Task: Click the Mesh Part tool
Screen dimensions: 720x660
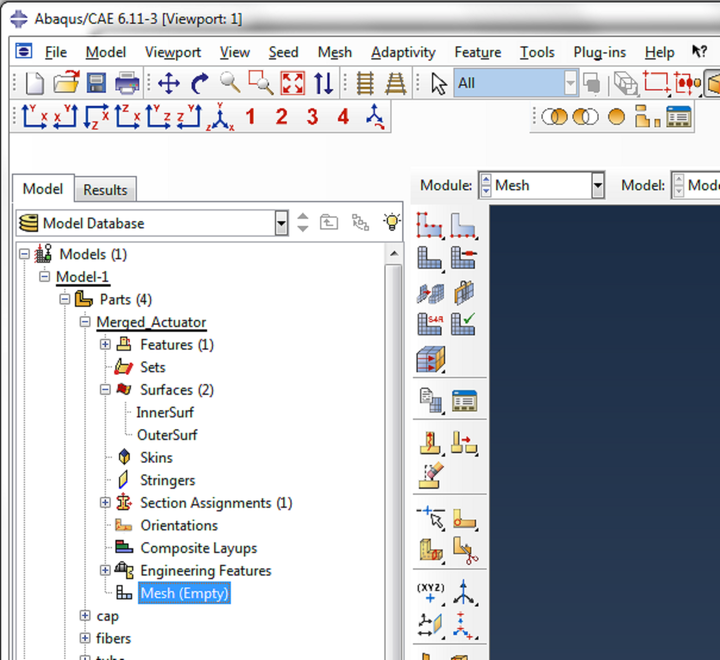Action: pos(430,258)
